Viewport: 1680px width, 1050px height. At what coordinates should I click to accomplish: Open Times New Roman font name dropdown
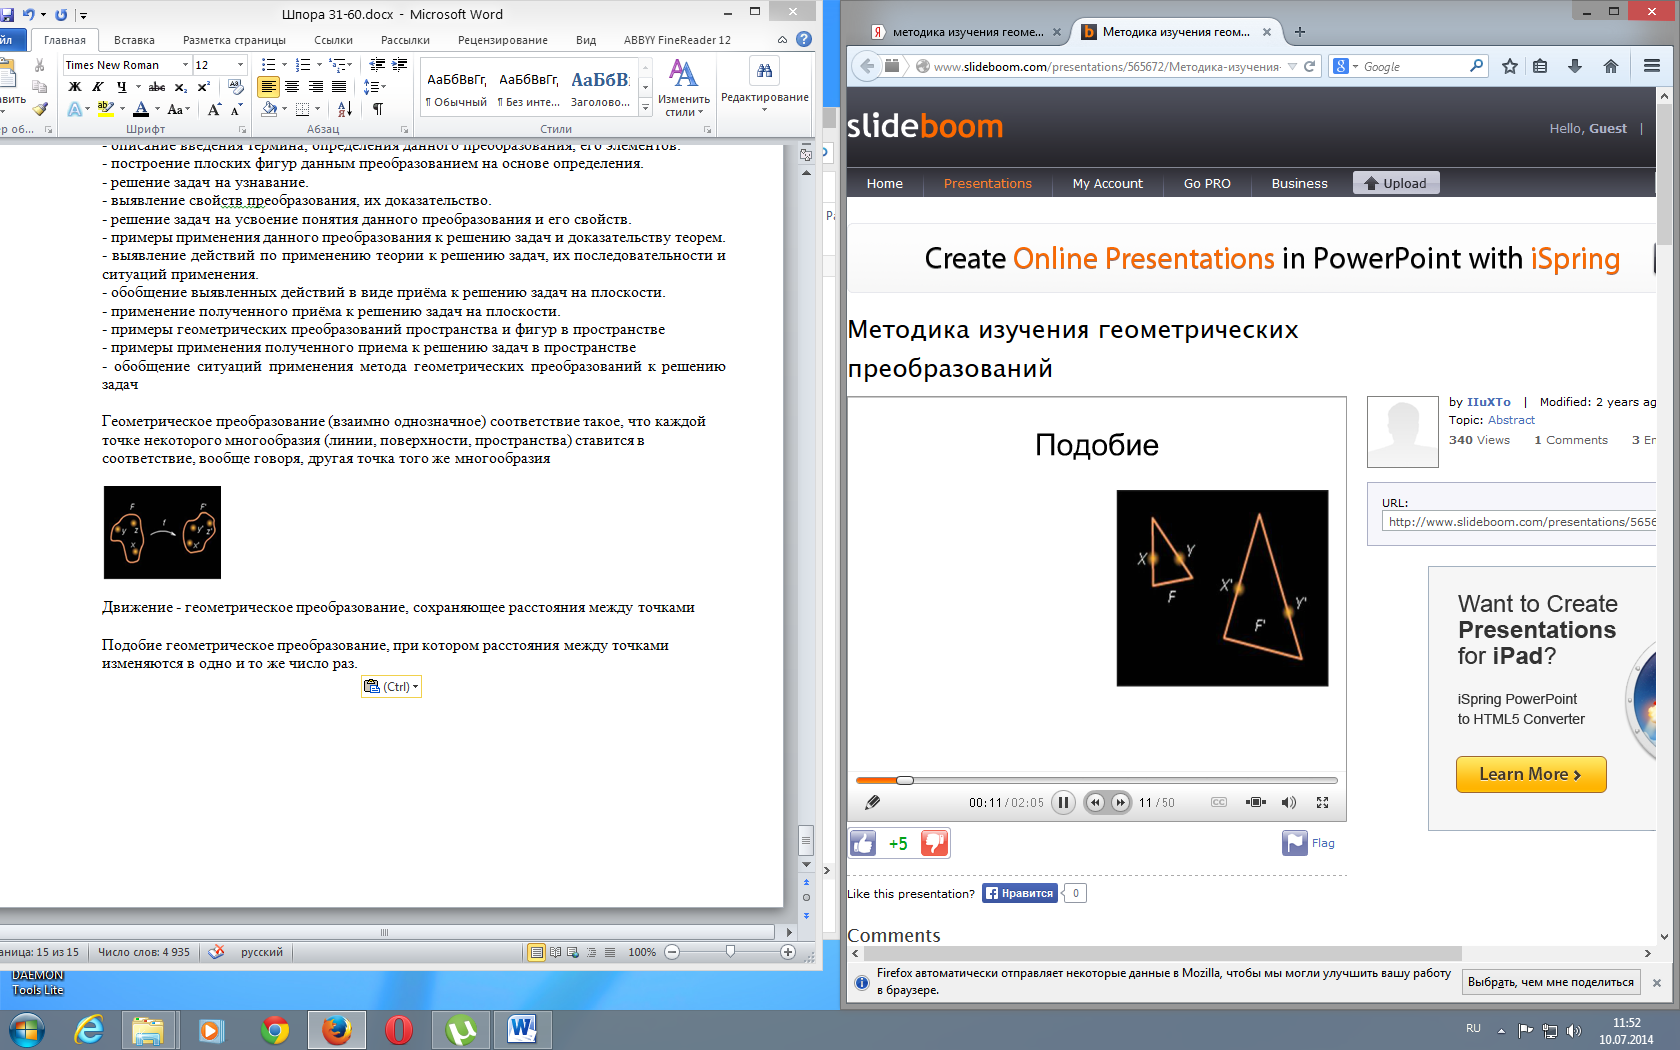pos(185,65)
